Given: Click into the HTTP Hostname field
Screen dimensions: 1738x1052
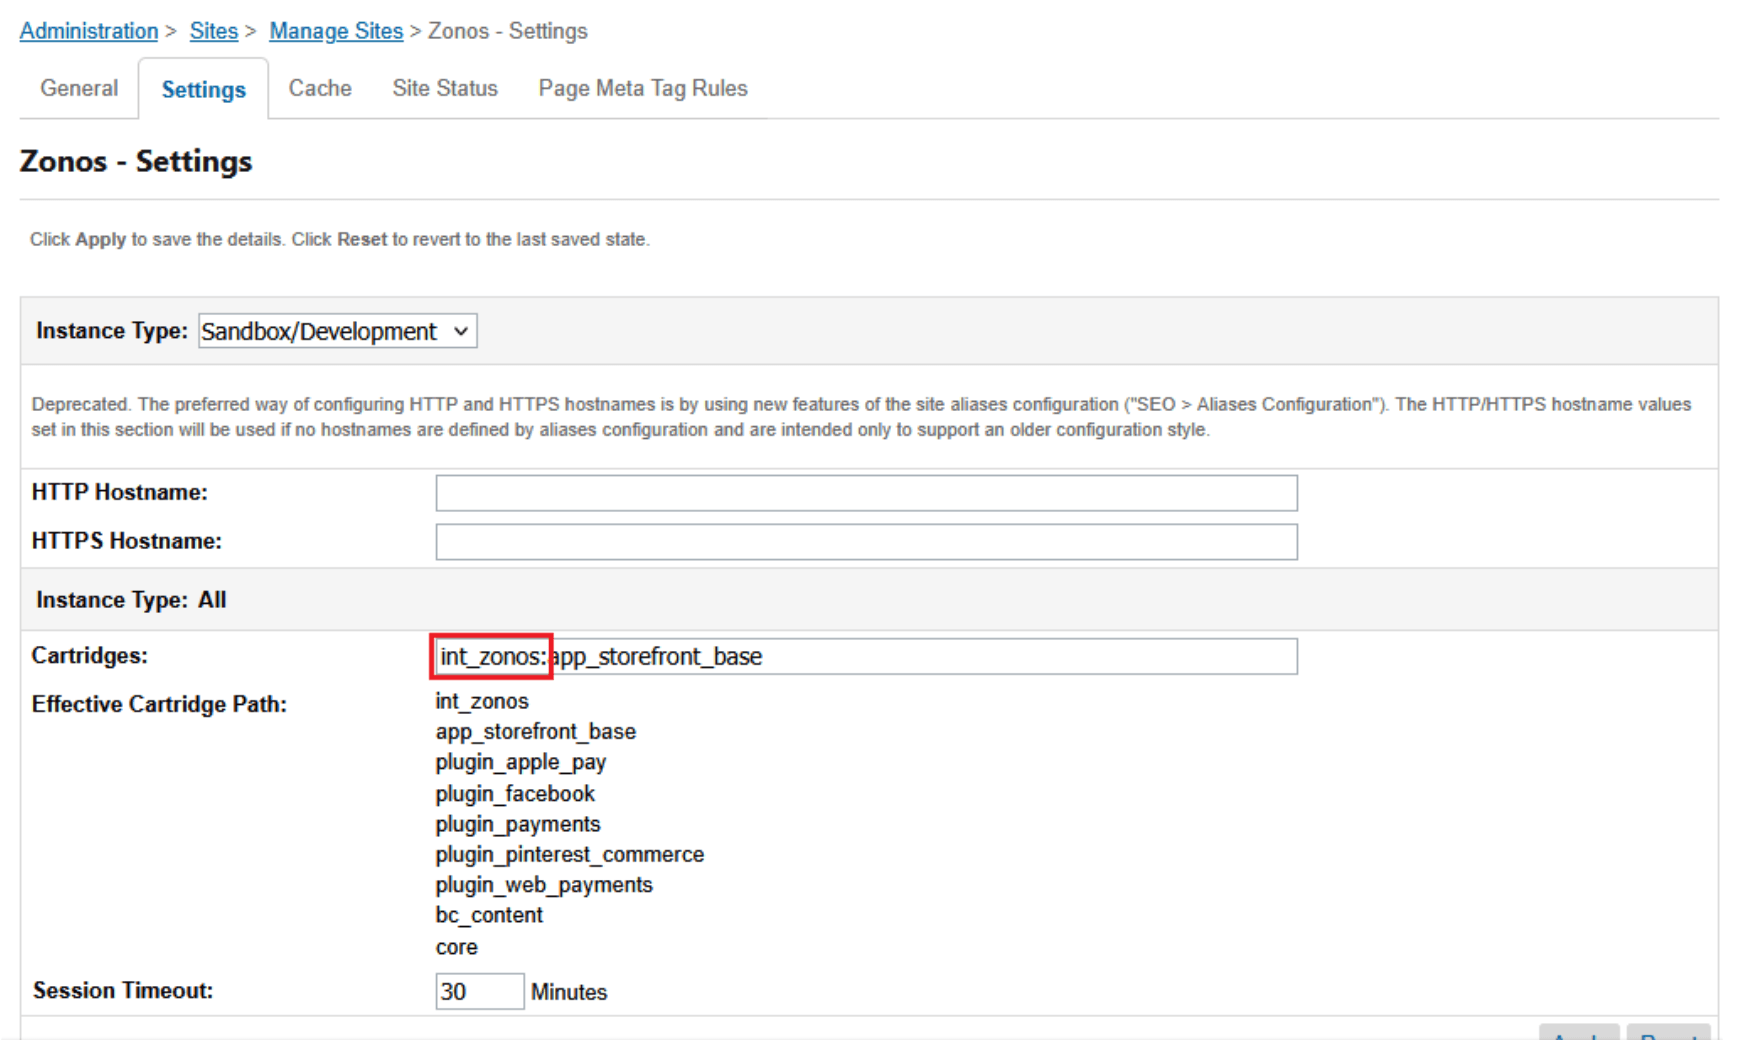Looking at the screenshot, I should (x=866, y=493).
